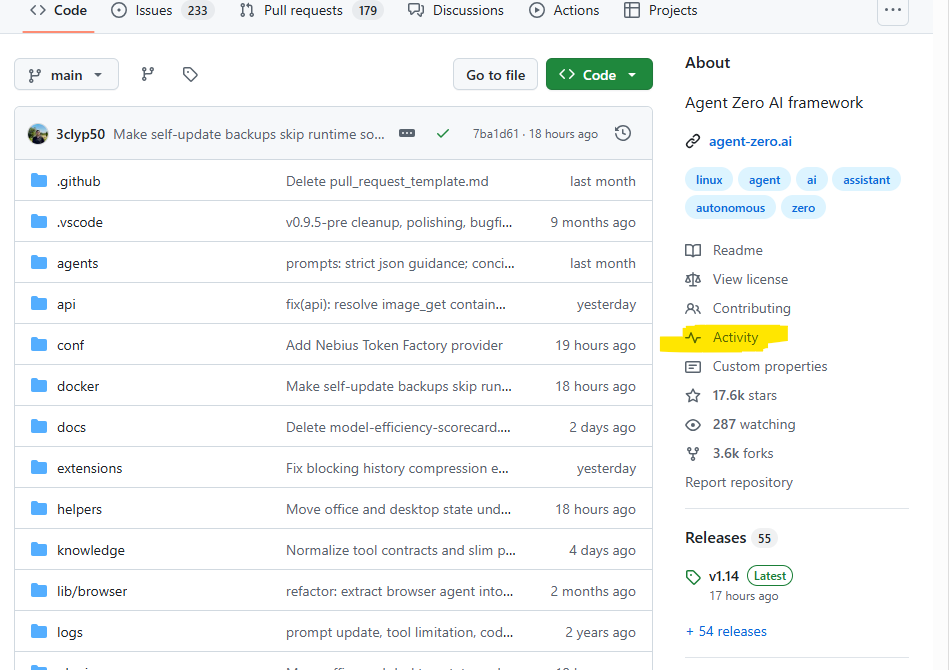Image resolution: width=952 pixels, height=670 pixels.
Task: Open the Pull requests tab
Action: tap(311, 10)
